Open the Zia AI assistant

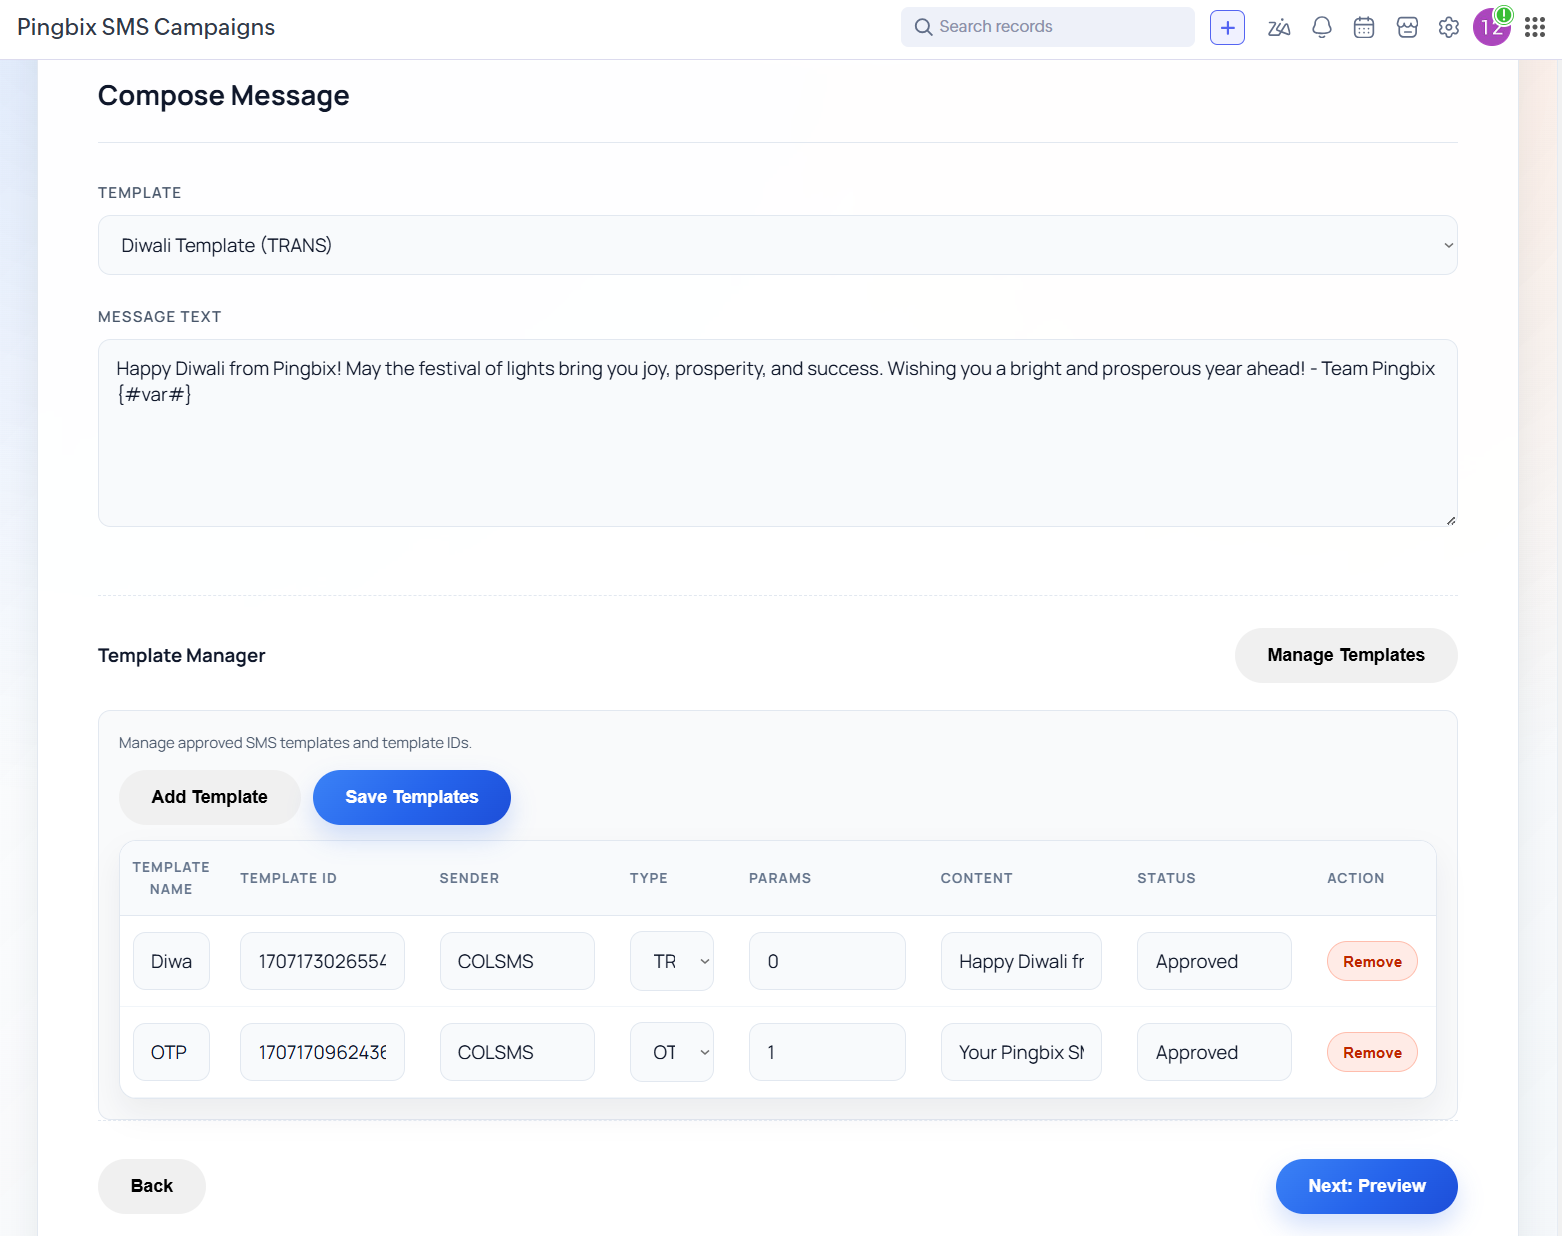1279,27
